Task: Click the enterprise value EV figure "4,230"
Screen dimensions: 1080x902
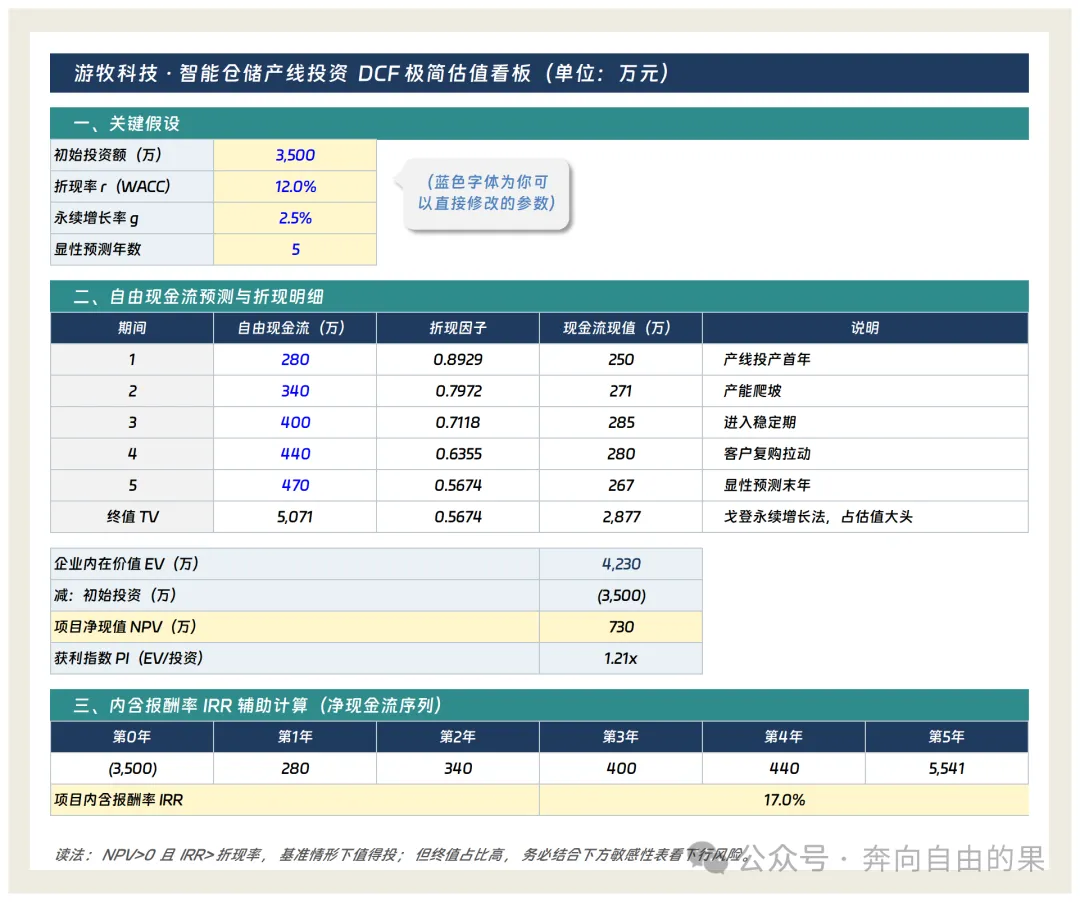Action: click(621, 564)
